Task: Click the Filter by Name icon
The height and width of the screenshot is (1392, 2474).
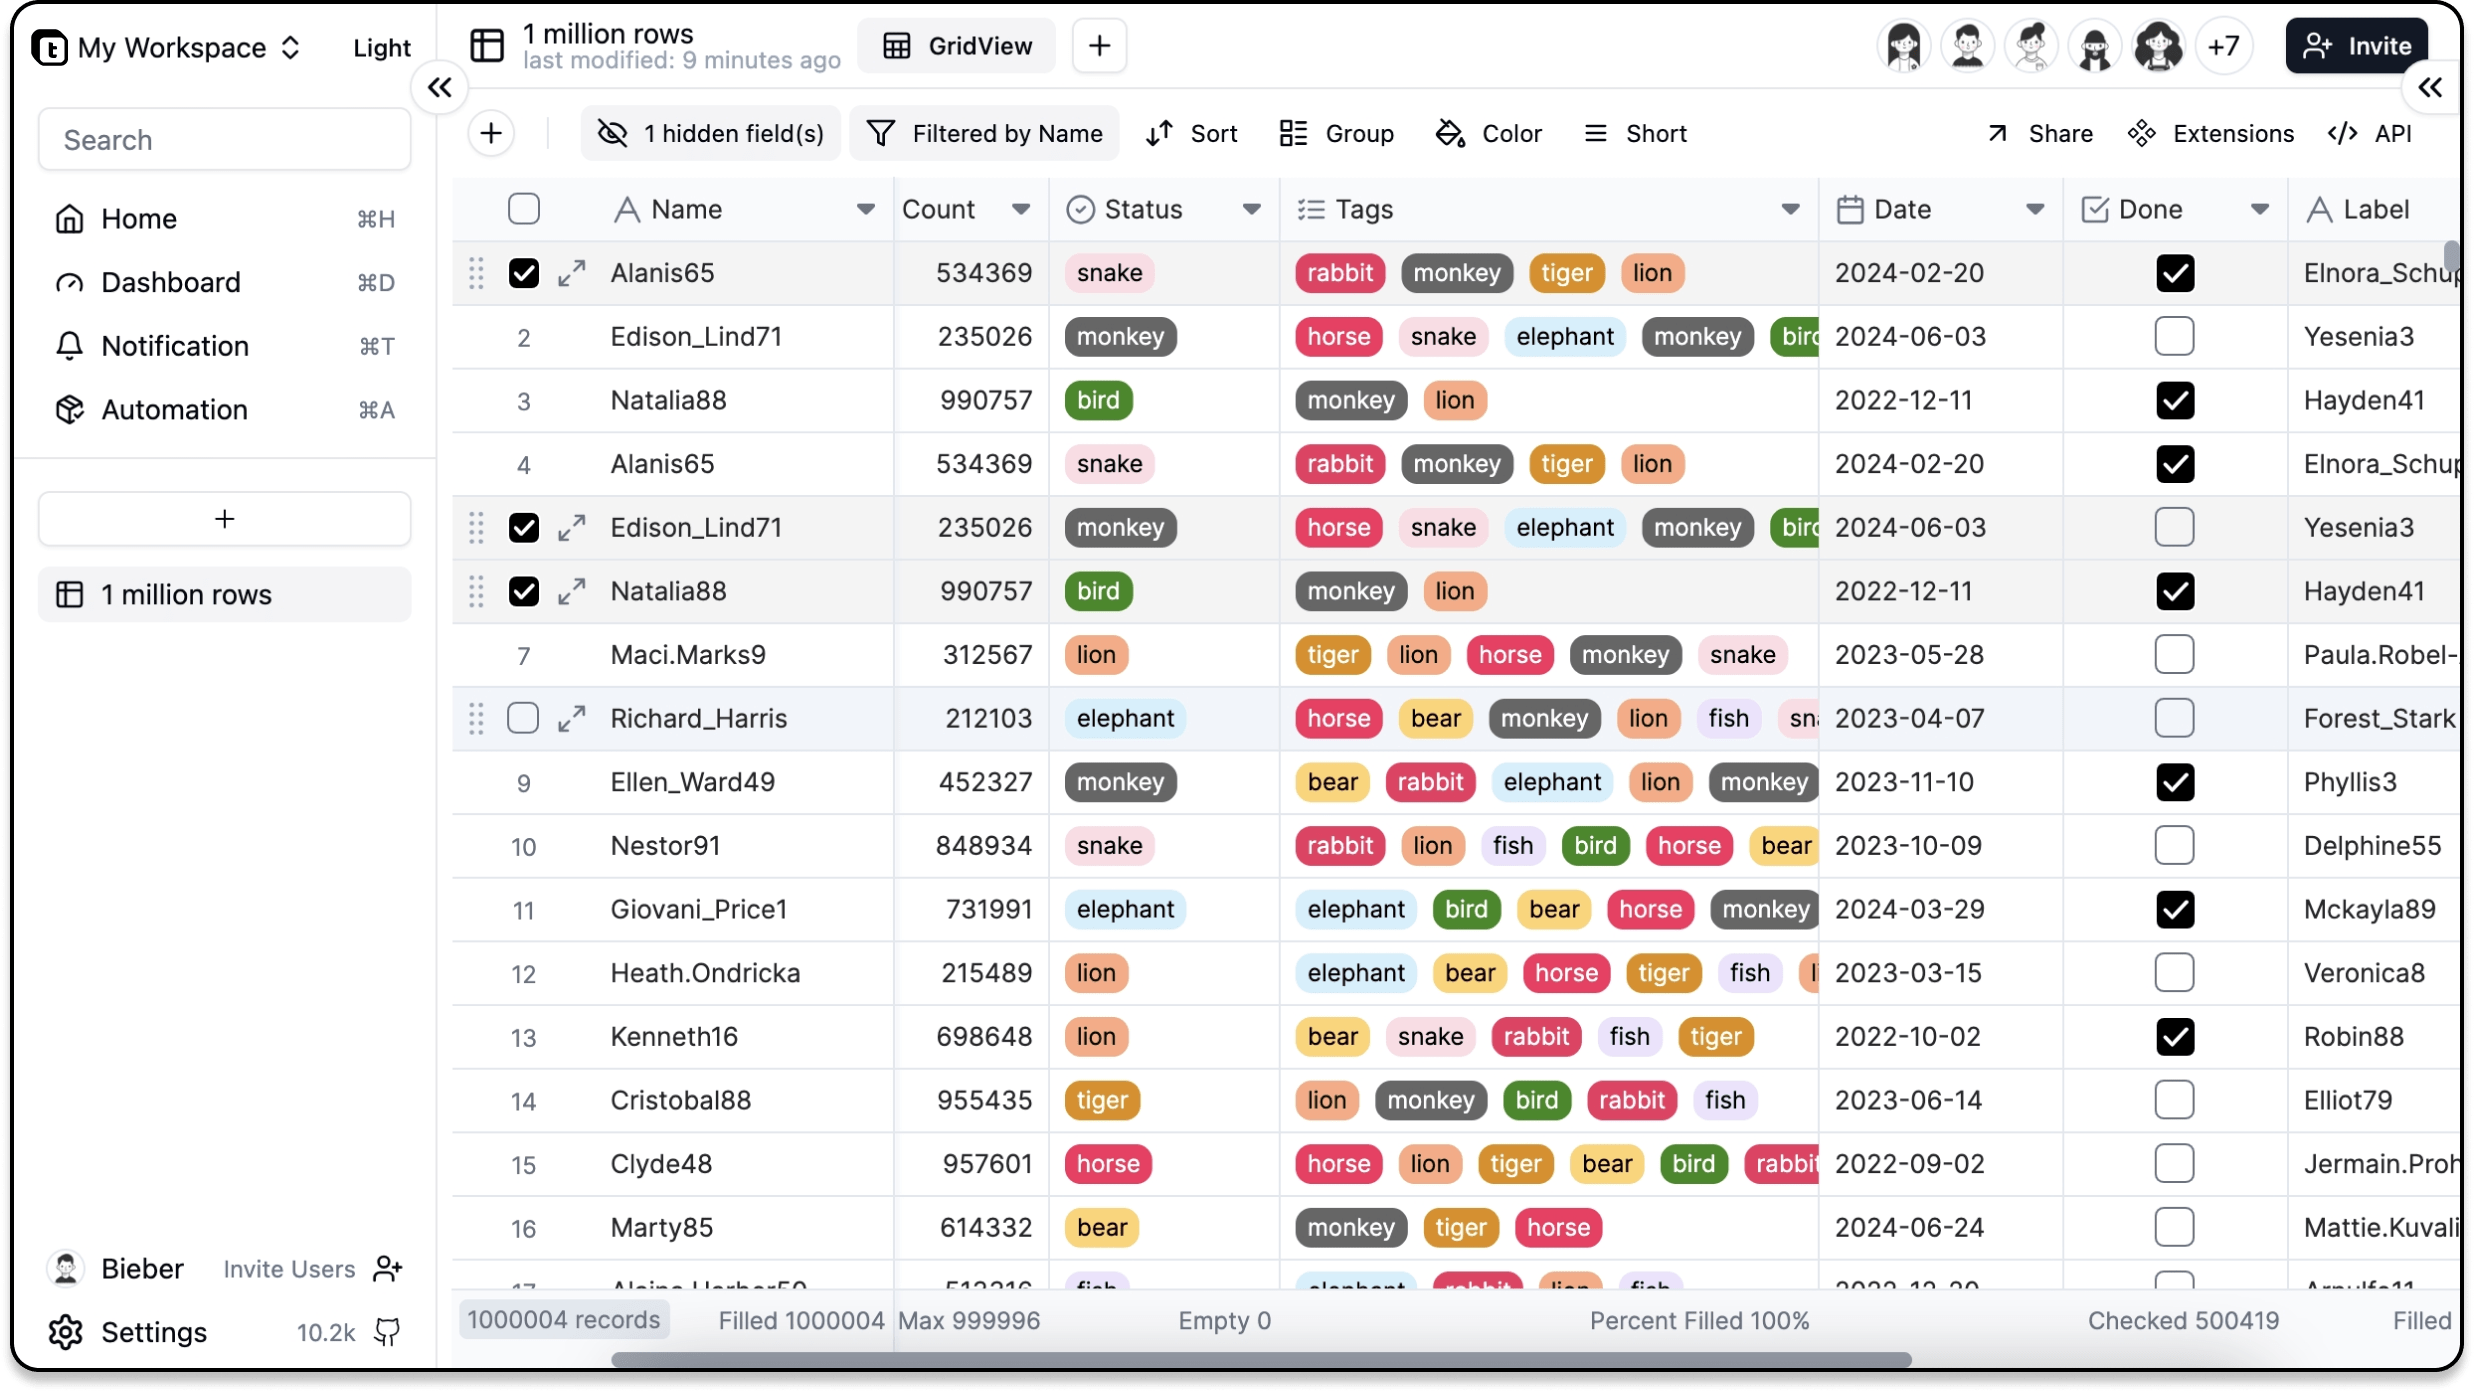Action: click(x=884, y=133)
